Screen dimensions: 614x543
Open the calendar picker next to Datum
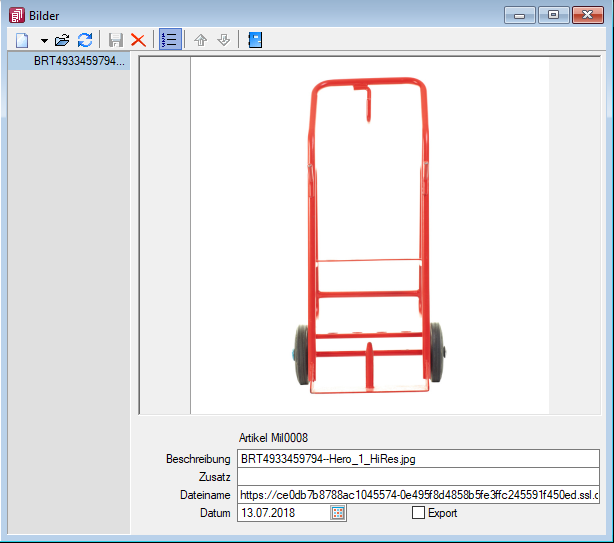coord(338,513)
